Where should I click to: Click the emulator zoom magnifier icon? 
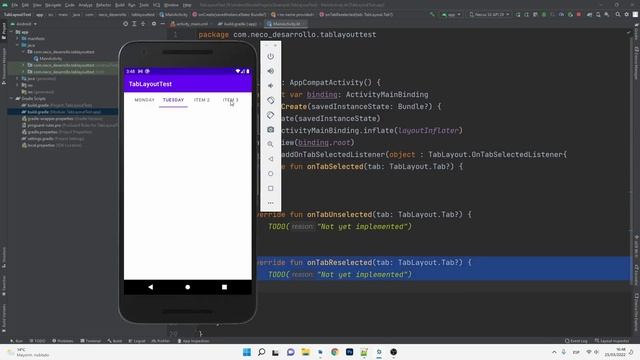point(270,144)
